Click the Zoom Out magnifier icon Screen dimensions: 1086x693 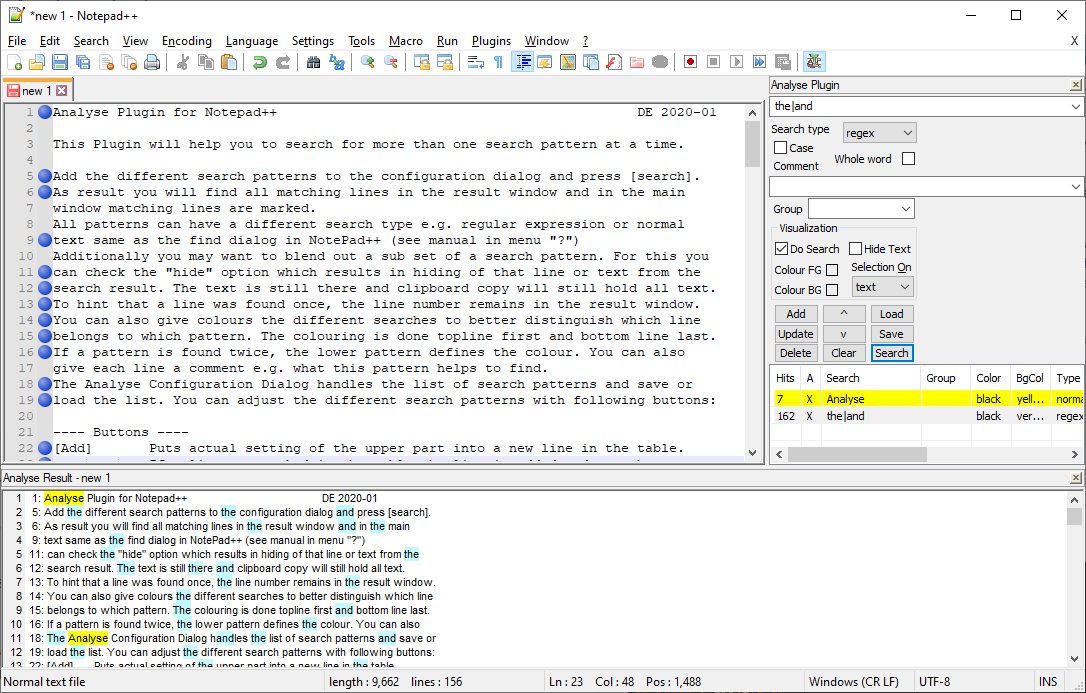point(391,62)
